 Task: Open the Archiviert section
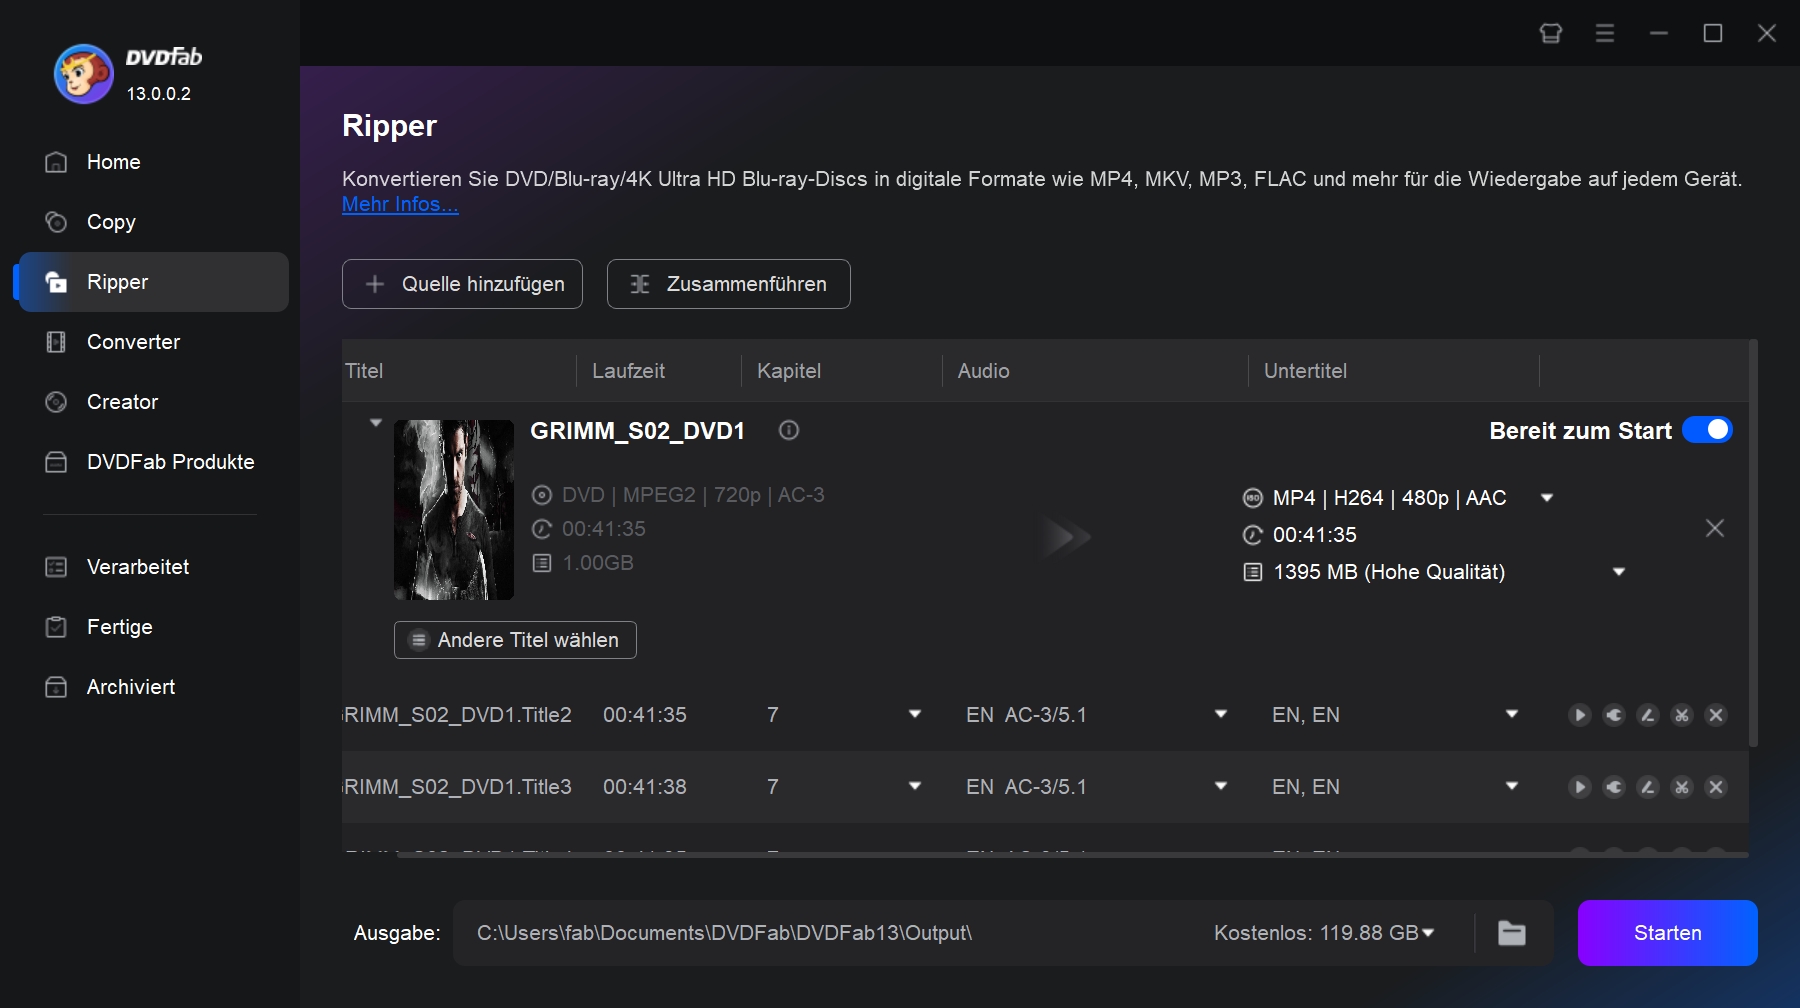(x=154, y=687)
